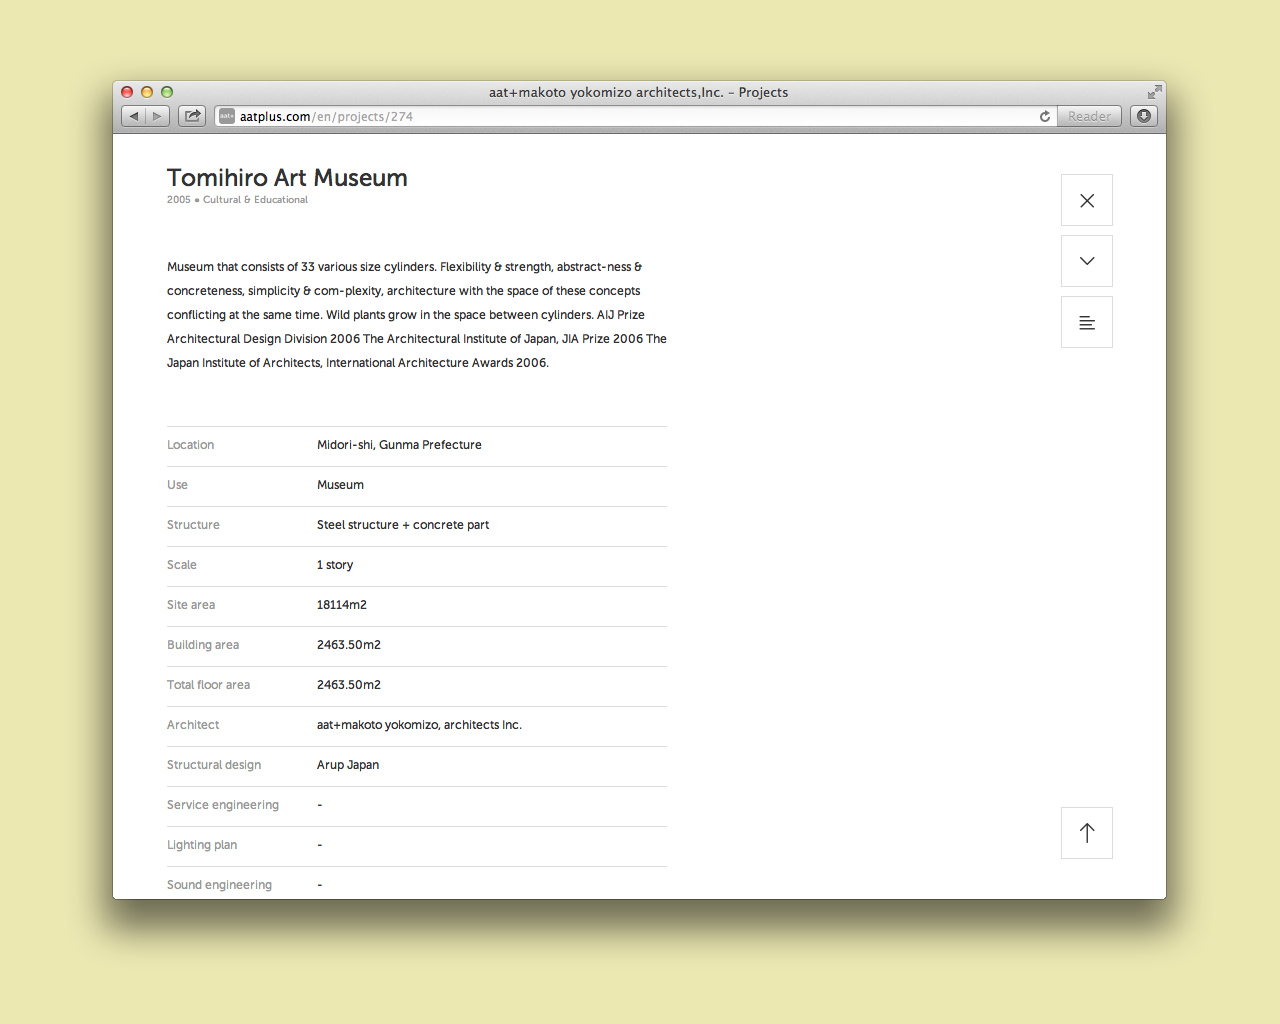Image resolution: width=1280 pixels, height=1024 pixels.
Task: Click the 2005 year label
Action: coord(178,200)
